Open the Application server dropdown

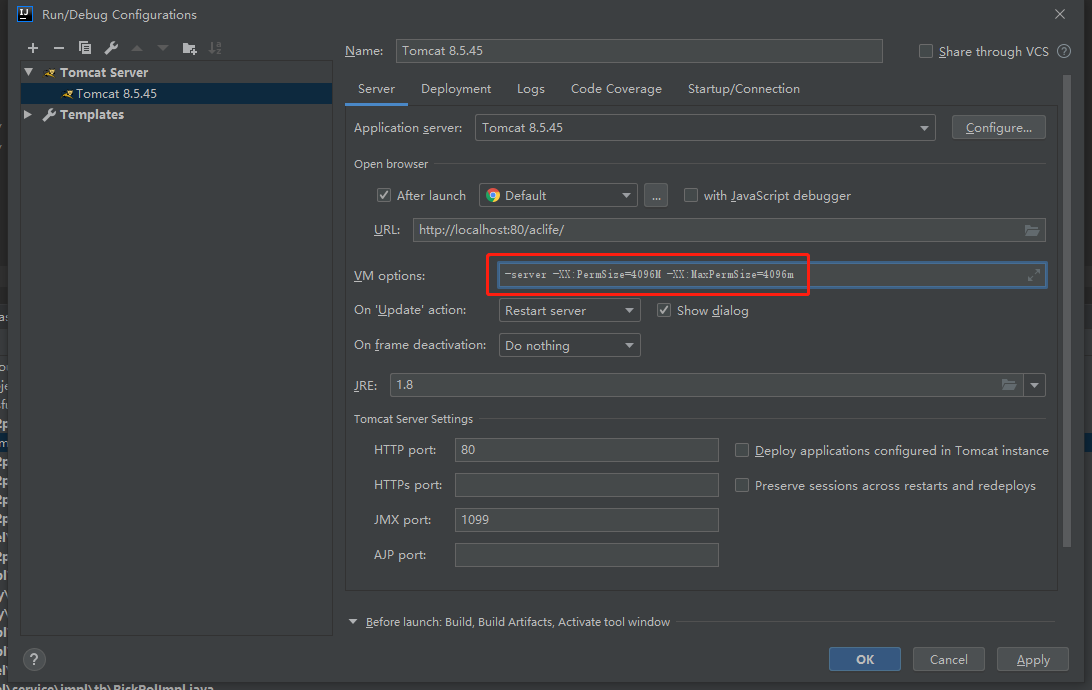tap(926, 128)
